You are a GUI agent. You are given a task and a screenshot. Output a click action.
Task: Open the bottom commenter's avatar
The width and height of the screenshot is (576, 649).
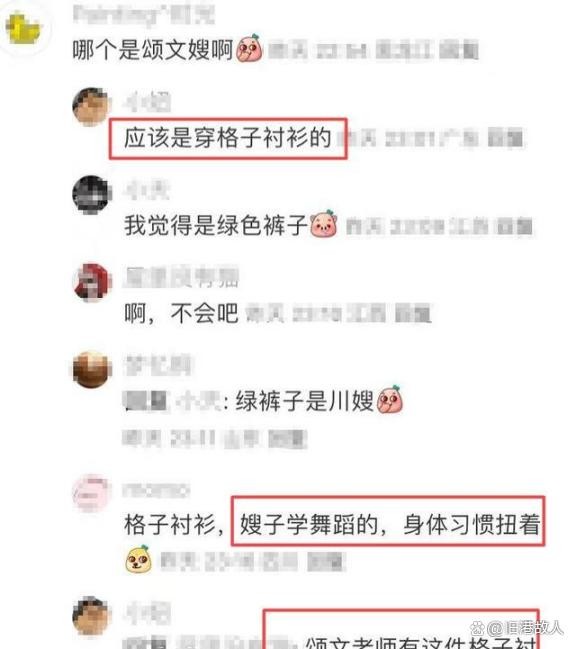92,615
